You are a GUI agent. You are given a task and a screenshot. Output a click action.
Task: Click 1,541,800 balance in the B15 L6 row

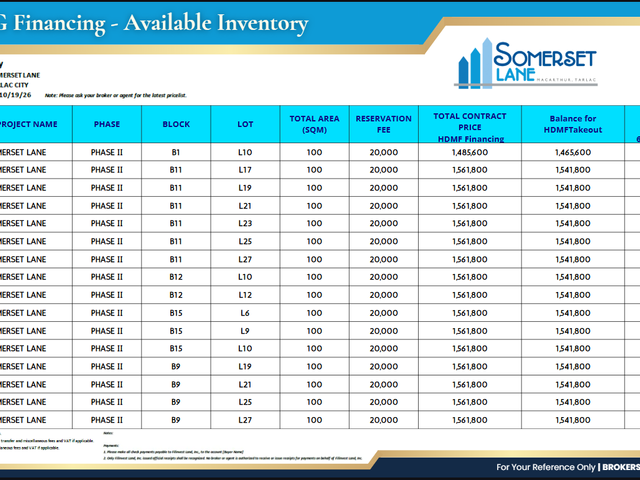coord(573,313)
